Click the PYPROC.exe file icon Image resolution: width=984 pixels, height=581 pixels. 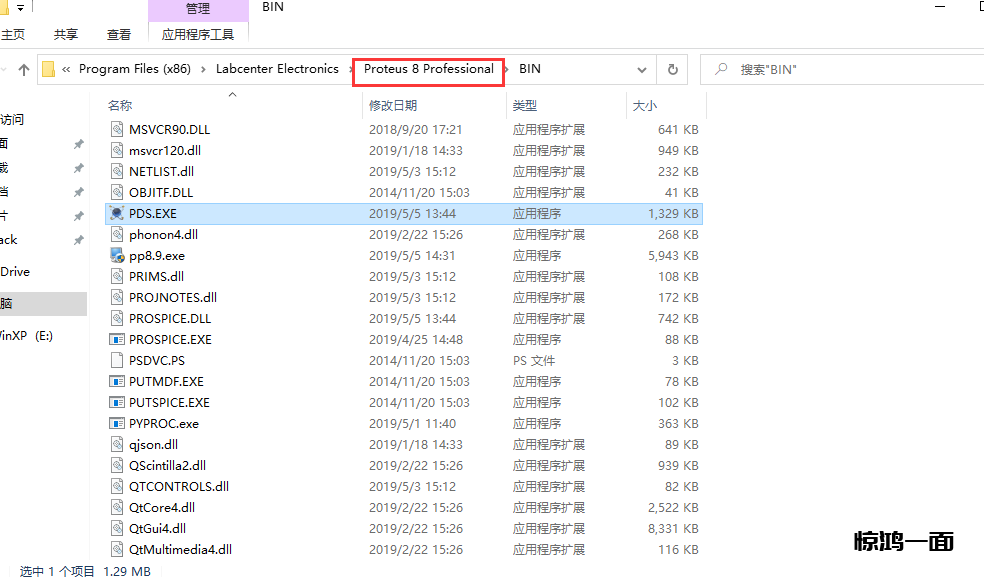117,424
